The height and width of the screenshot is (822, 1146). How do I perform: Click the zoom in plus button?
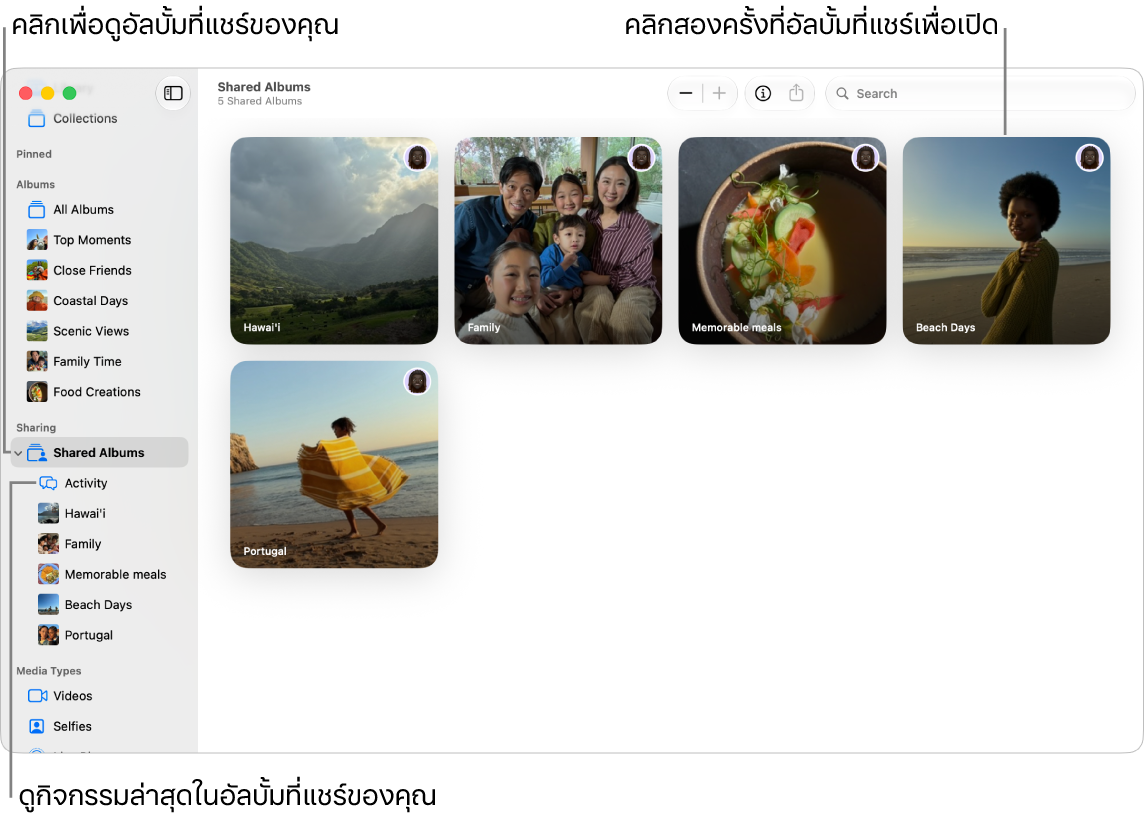tap(719, 94)
